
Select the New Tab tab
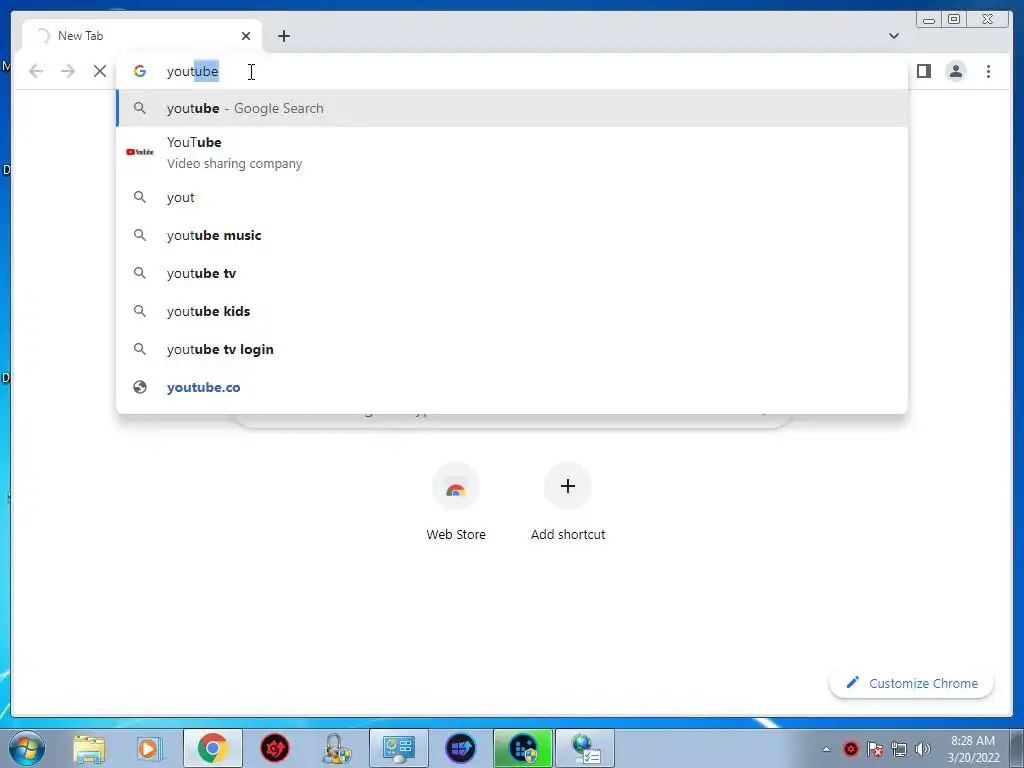pos(142,36)
